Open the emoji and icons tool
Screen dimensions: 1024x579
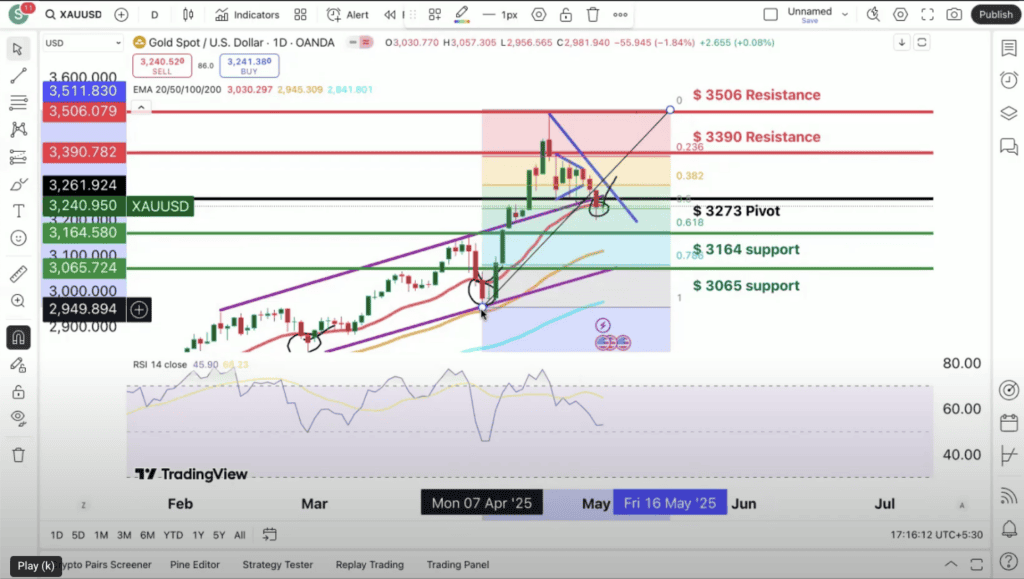[18, 238]
